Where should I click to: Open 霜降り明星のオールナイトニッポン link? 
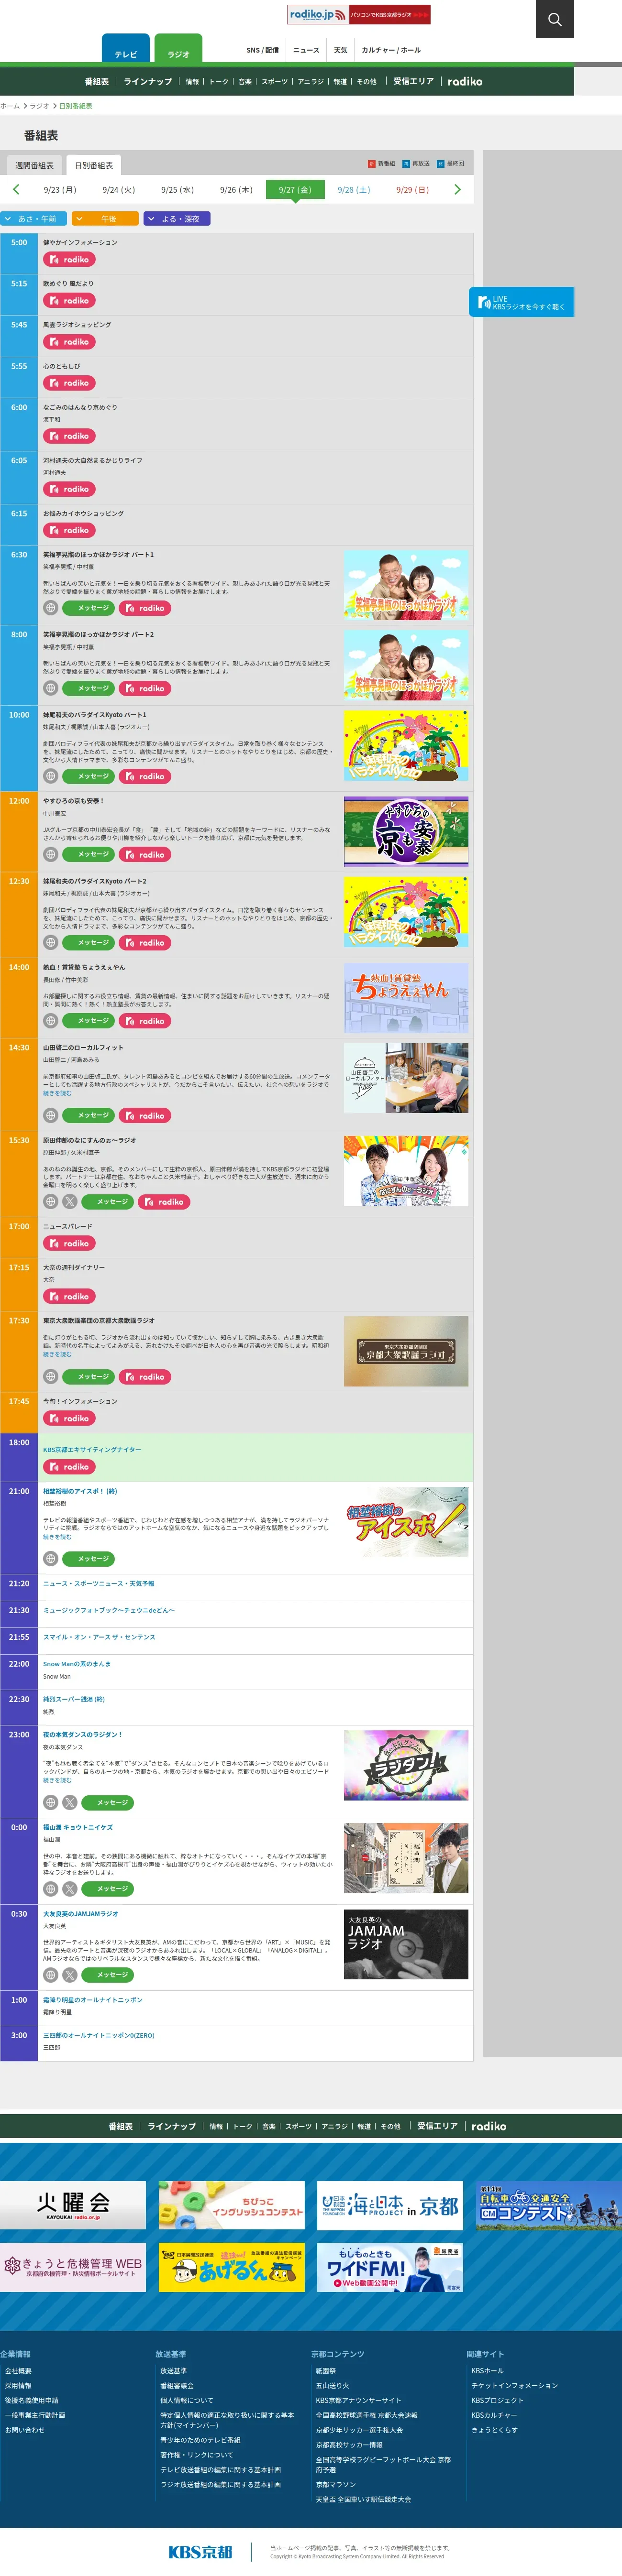92,2000
